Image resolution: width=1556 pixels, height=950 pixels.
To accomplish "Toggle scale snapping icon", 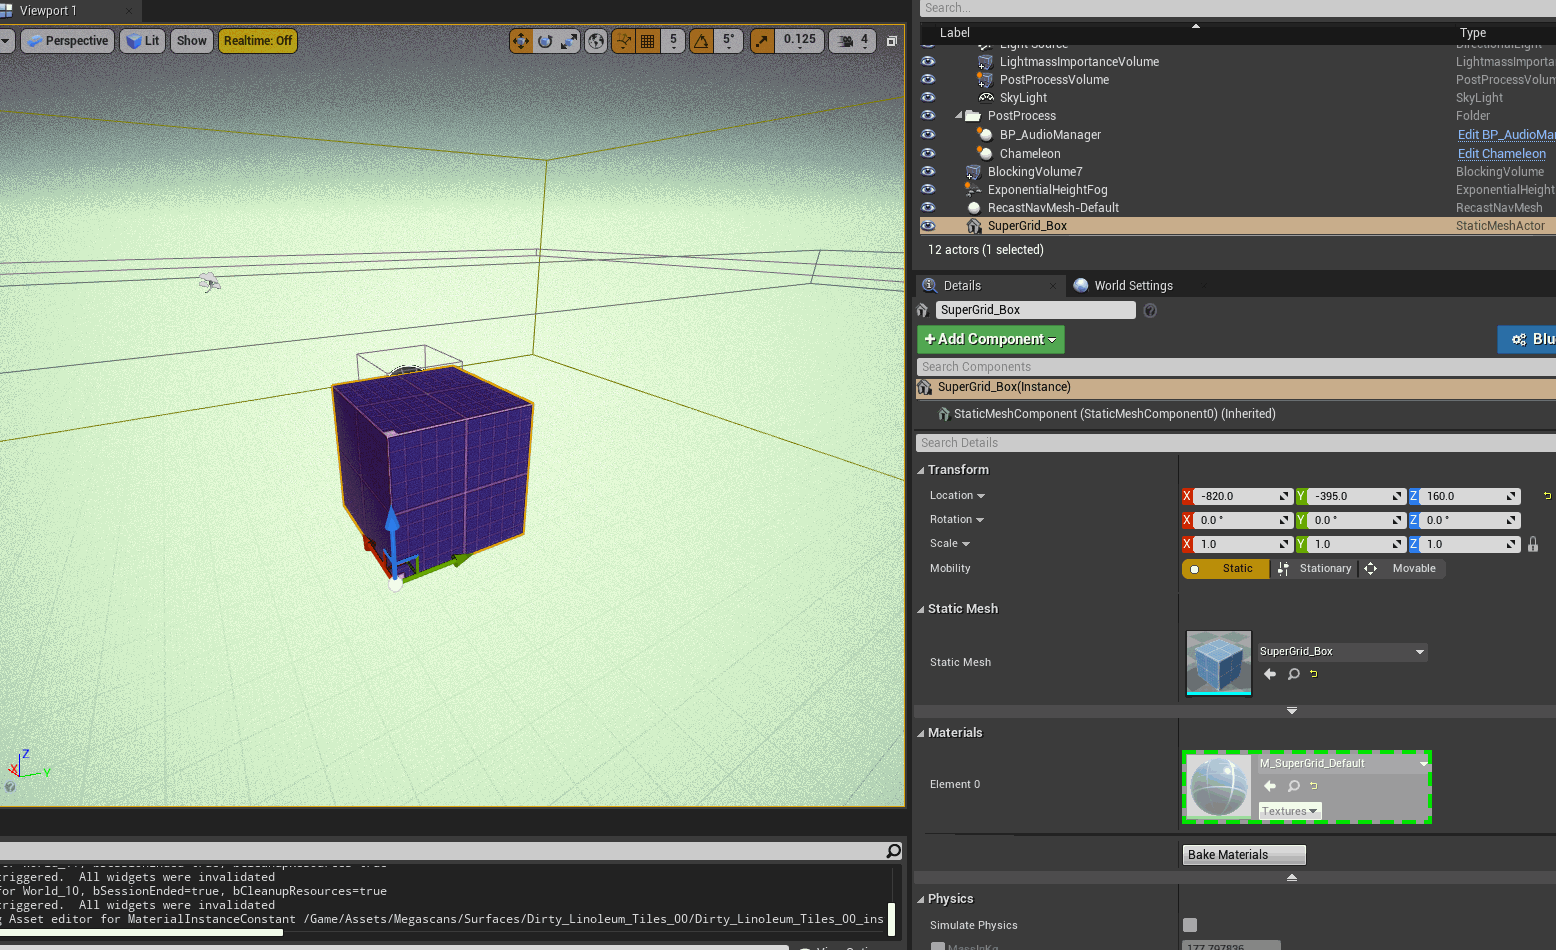I will tap(762, 41).
